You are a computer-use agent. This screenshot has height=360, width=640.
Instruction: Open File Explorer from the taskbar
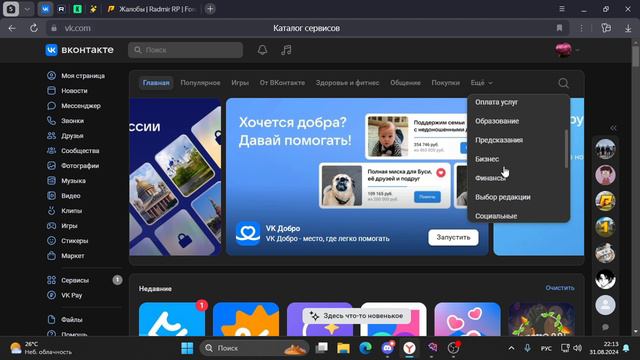[x=343, y=348]
